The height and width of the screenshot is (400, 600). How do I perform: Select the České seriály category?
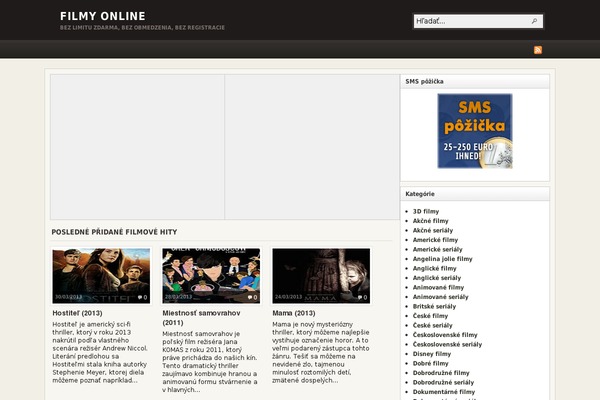tap(433, 325)
